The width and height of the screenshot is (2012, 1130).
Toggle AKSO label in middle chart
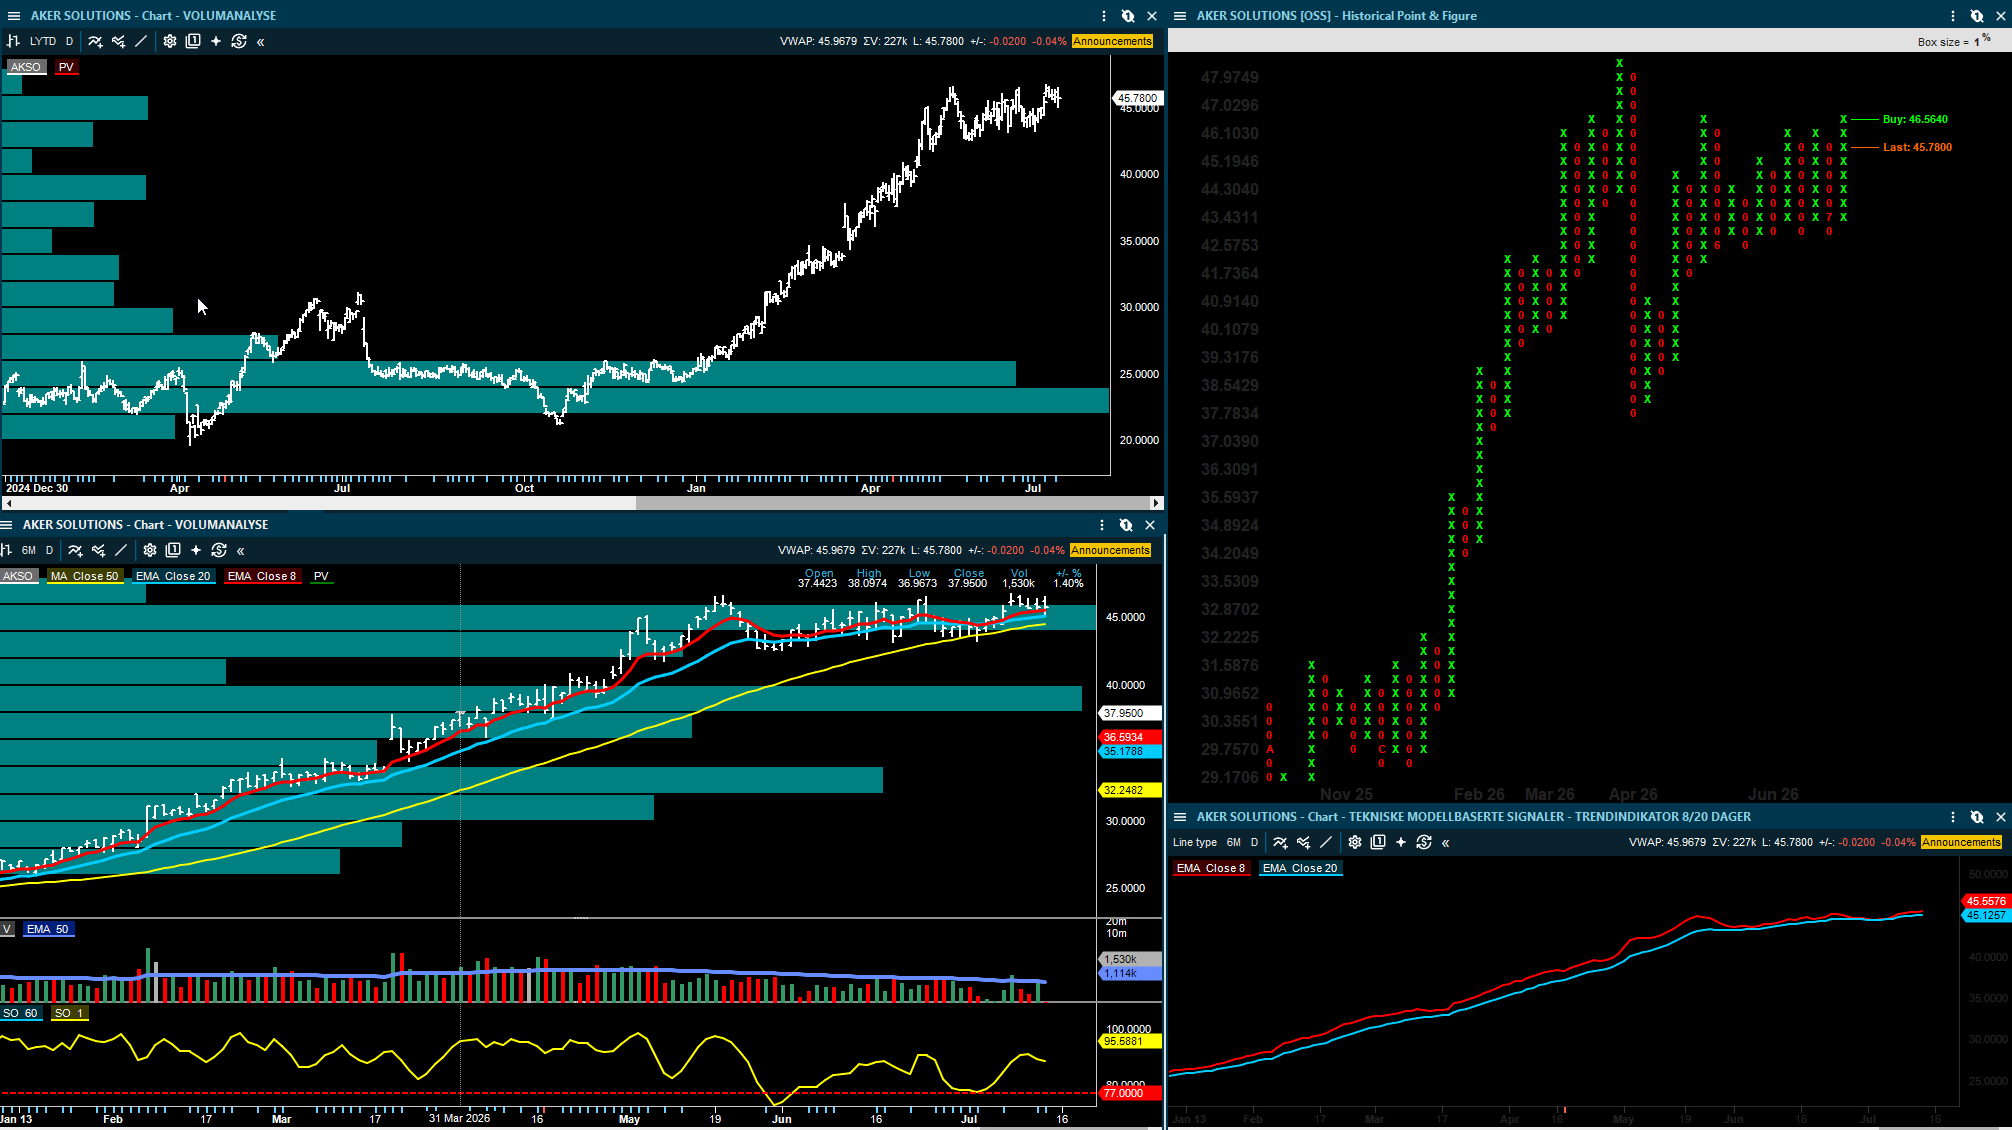click(18, 576)
